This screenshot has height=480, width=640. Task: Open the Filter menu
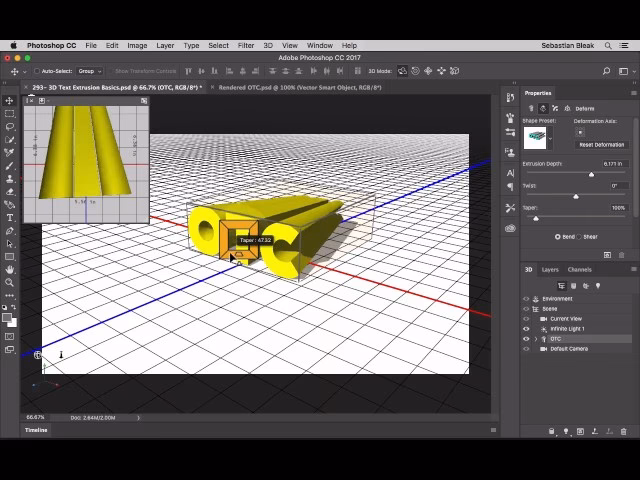pos(245,45)
